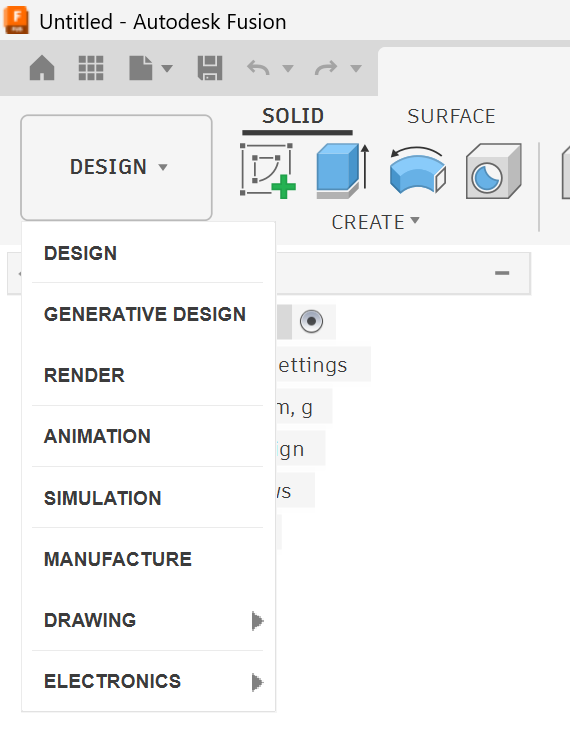Viewport: 570px width, 730px height.
Task: Open the Home tab icon
Action: click(x=42, y=68)
